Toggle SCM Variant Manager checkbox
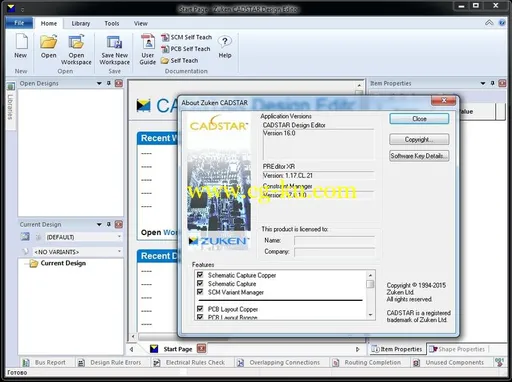The width and height of the screenshot is (512, 382). (200, 292)
